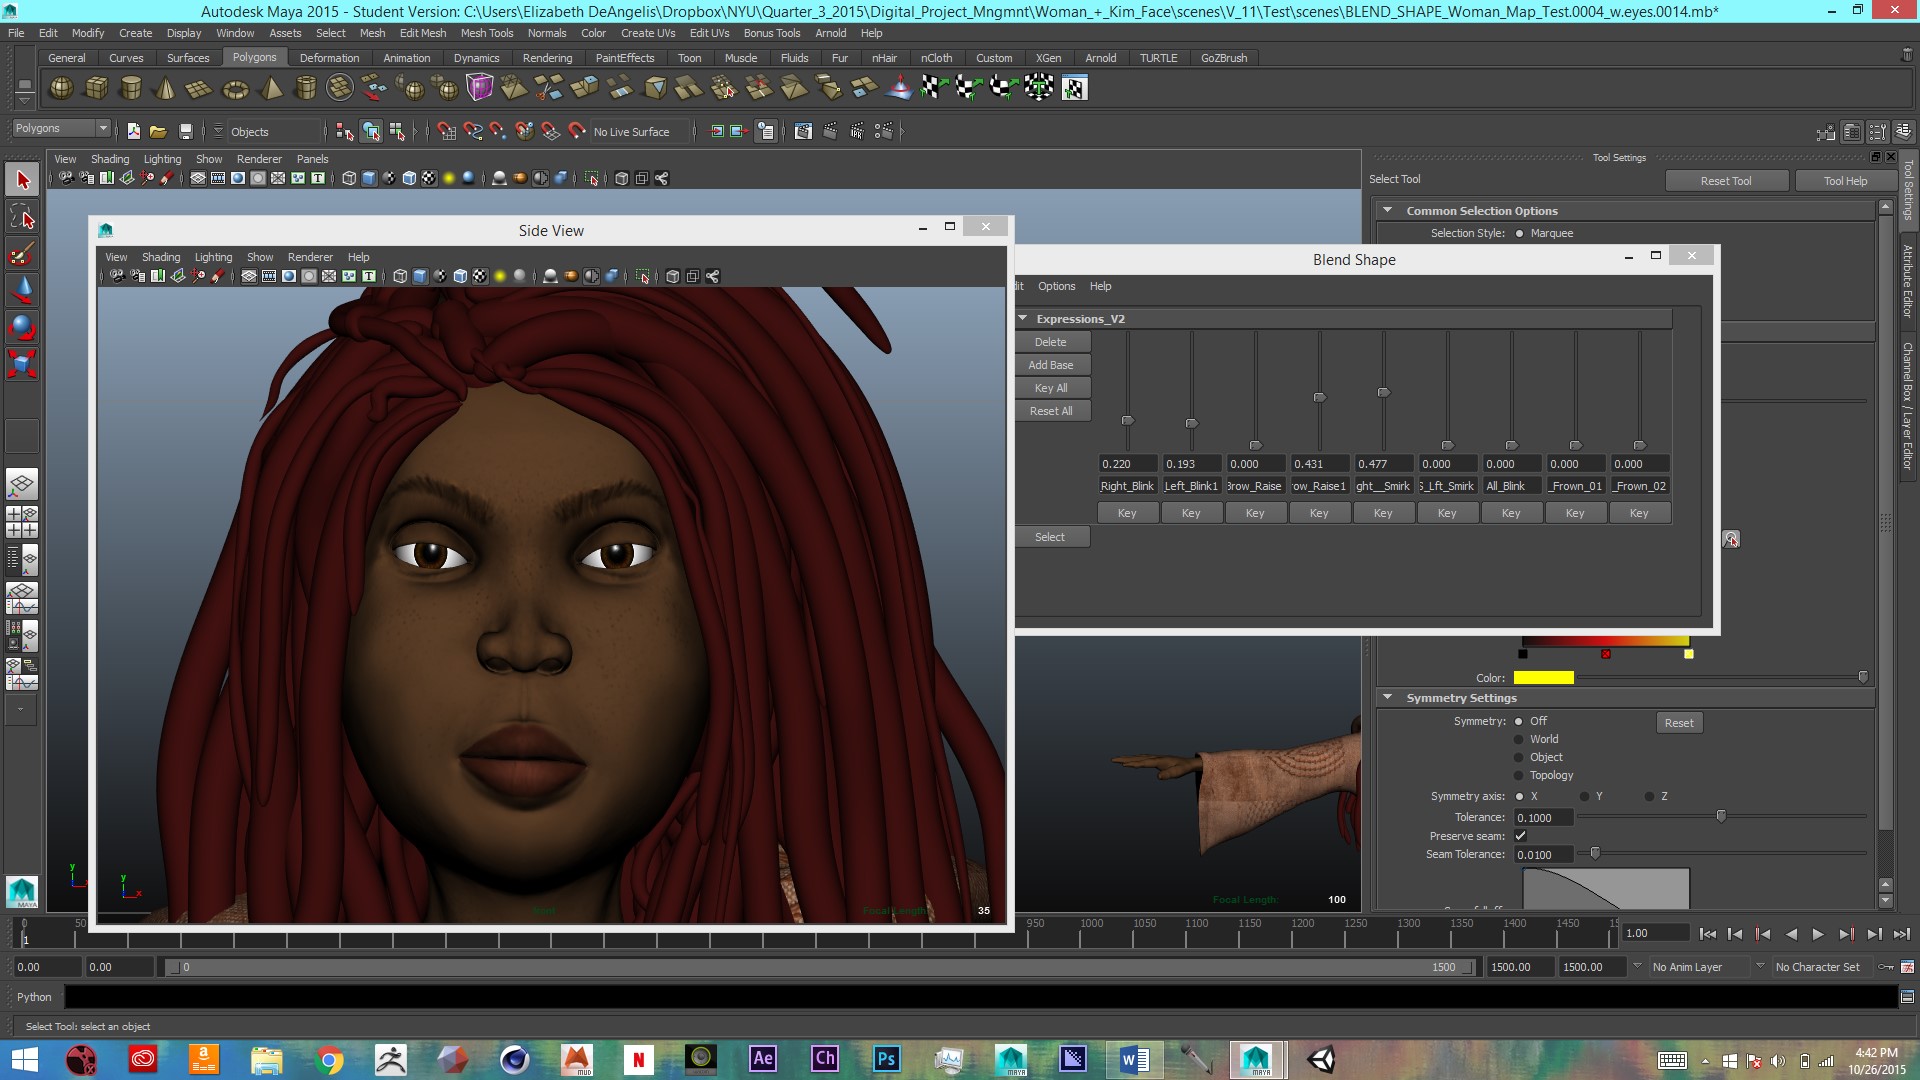Collapse Symmetry Settings section
The height and width of the screenshot is (1080, 1920).
tap(1388, 697)
